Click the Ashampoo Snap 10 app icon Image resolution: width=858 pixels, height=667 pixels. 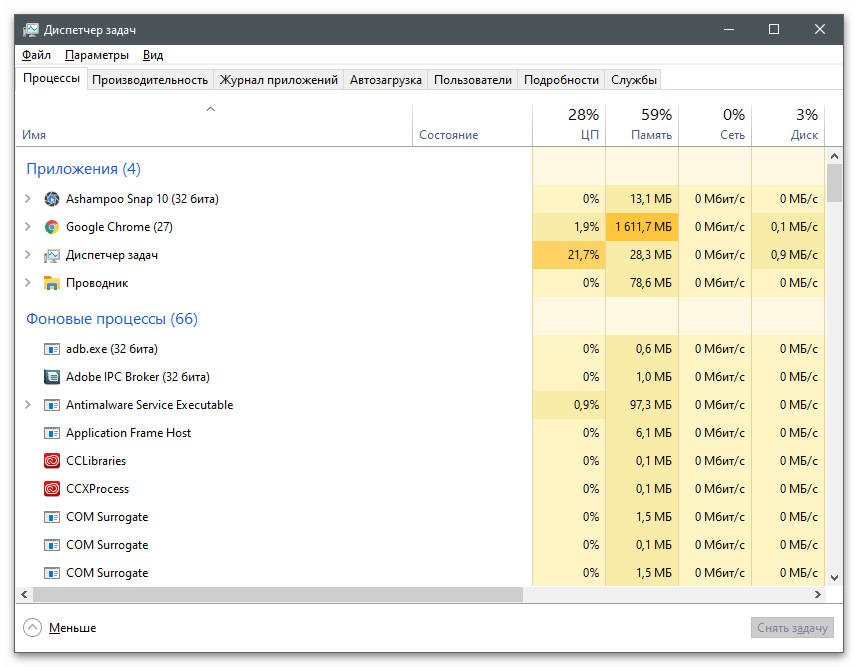52,199
